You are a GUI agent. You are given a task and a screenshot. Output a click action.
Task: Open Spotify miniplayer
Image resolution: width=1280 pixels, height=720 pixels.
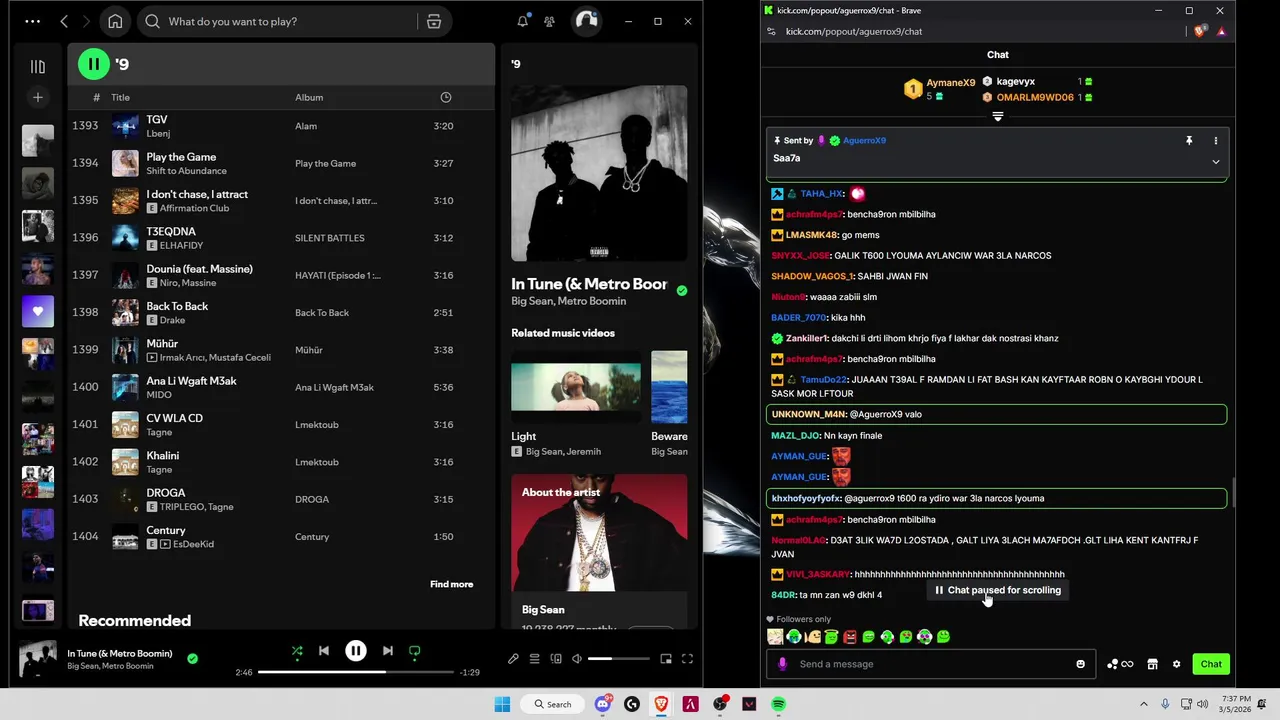(666, 659)
